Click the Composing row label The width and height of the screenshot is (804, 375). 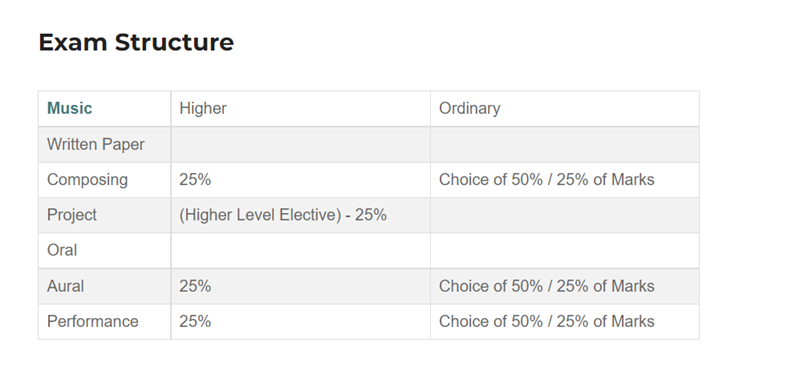87,180
